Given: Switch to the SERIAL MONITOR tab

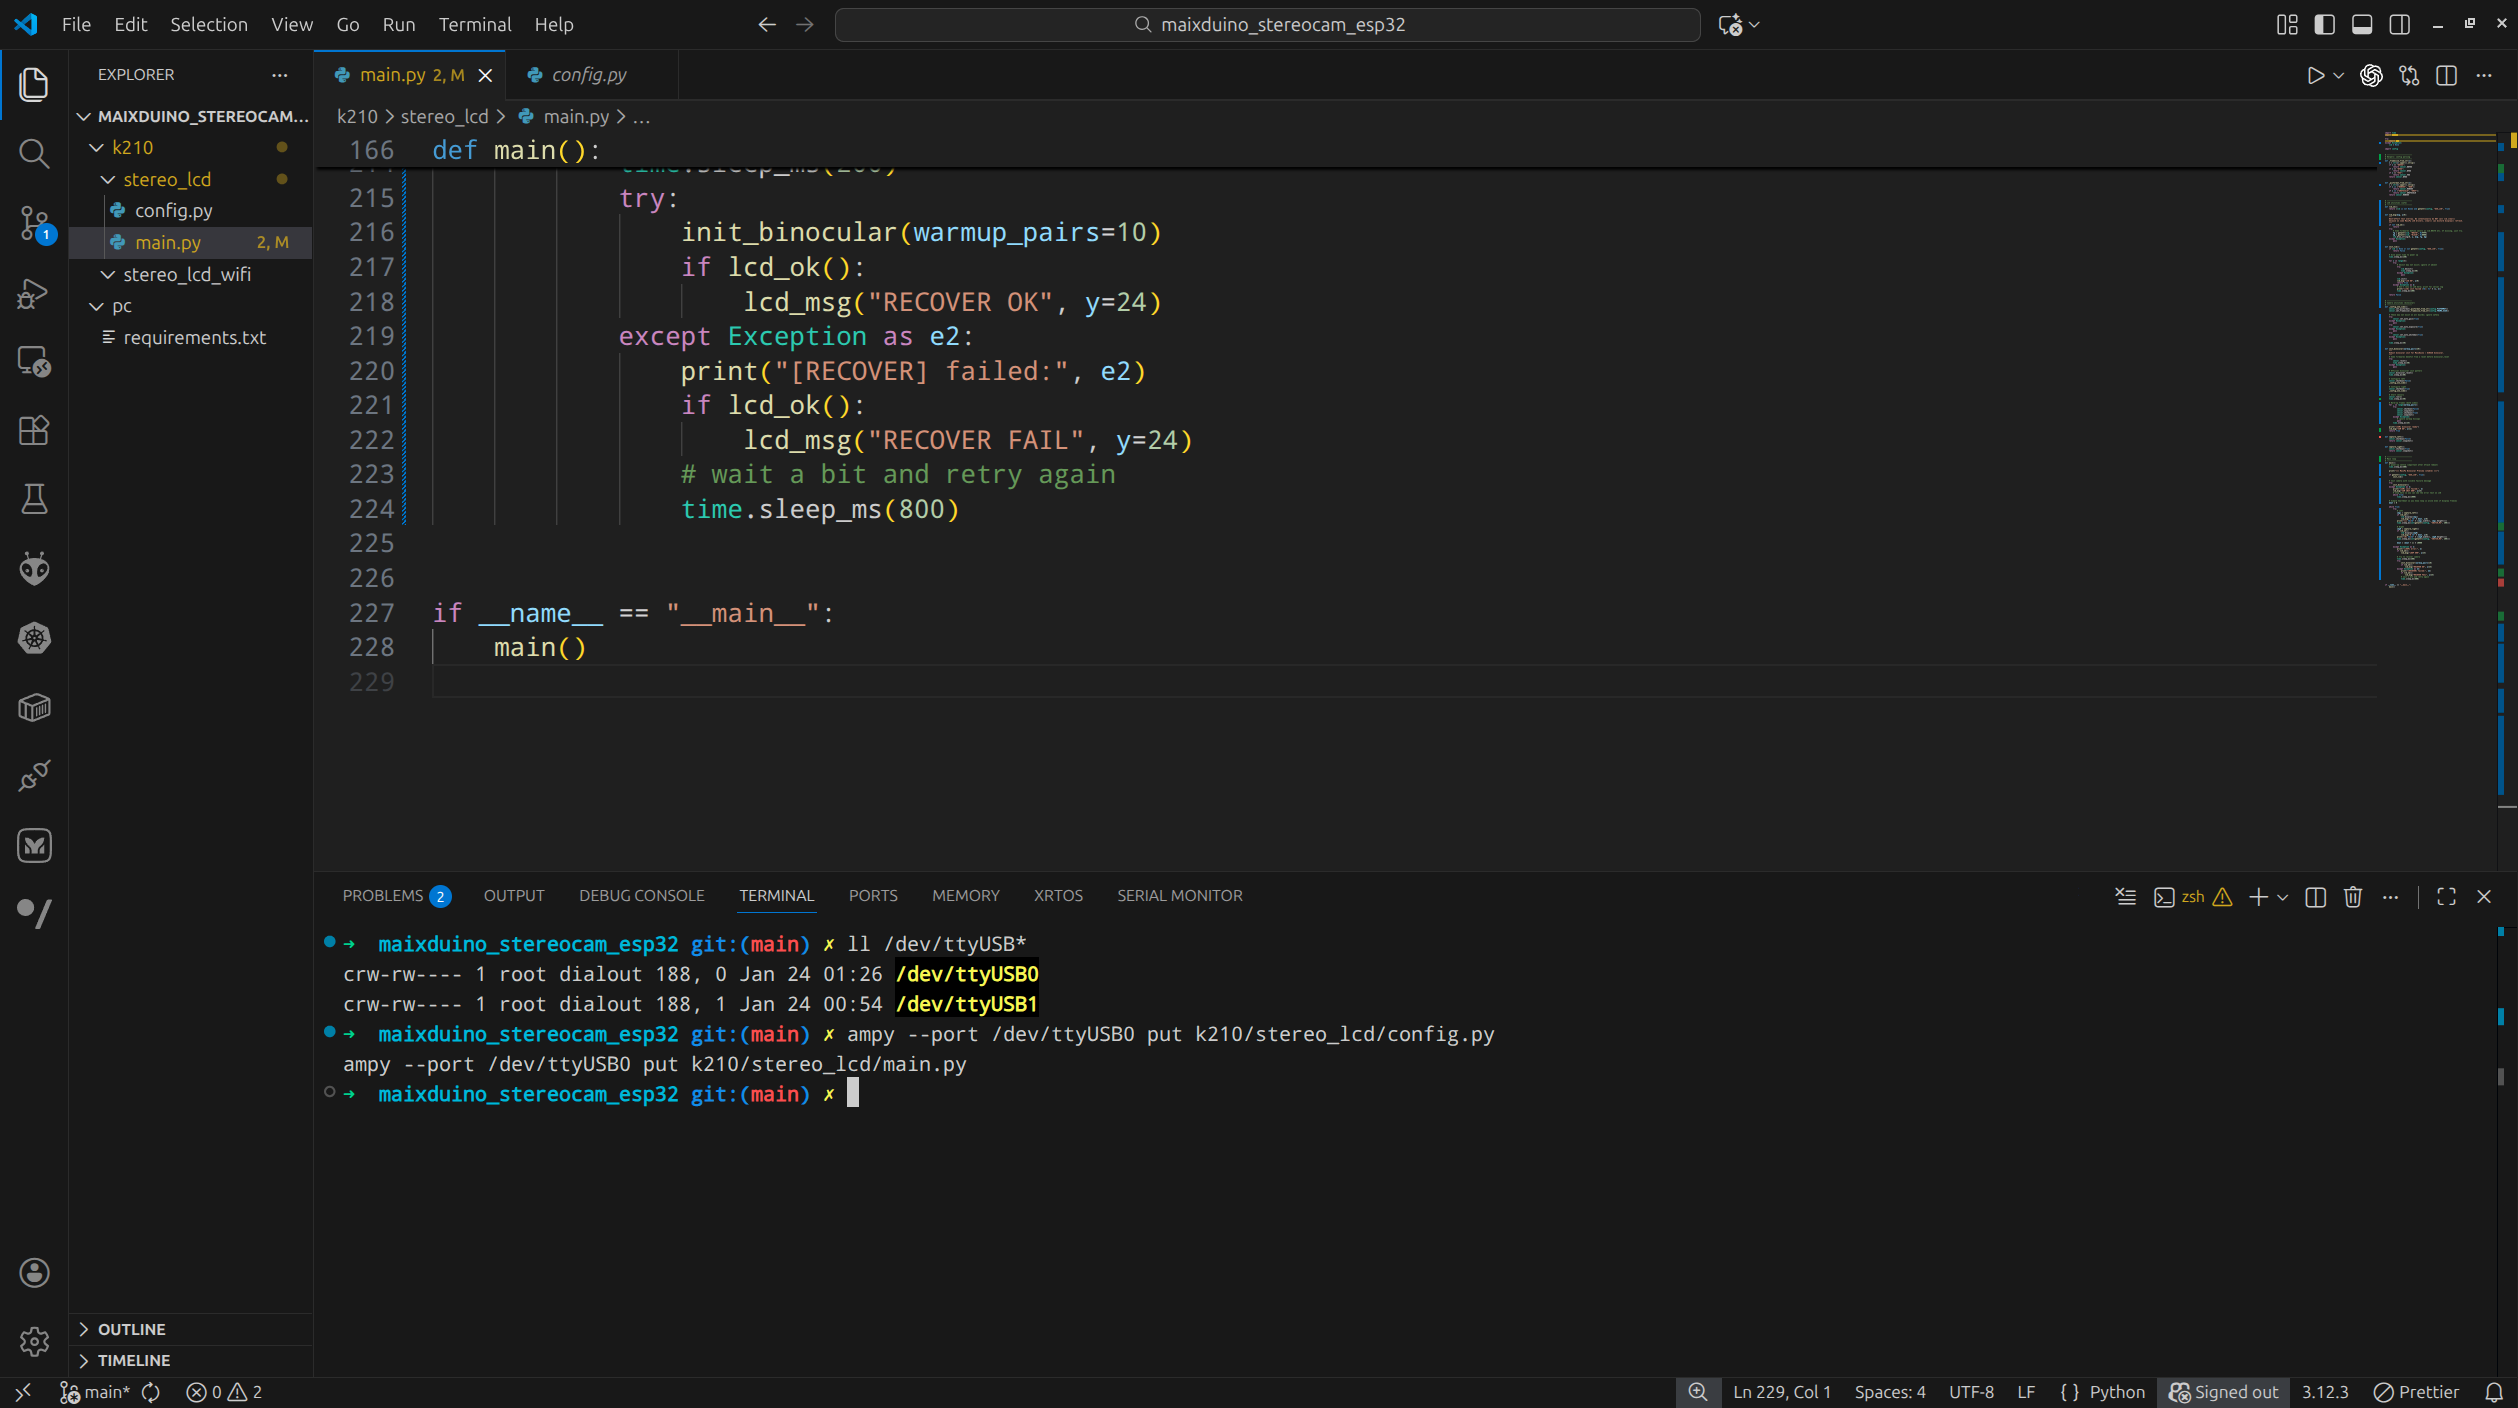Looking at the screenshot, I should point(1179,896).
